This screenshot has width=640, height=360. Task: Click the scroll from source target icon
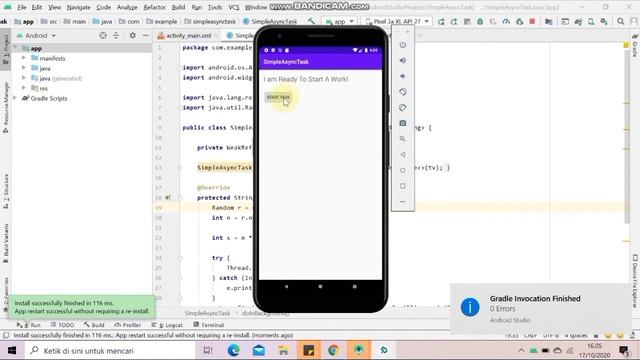click(103, 36)
